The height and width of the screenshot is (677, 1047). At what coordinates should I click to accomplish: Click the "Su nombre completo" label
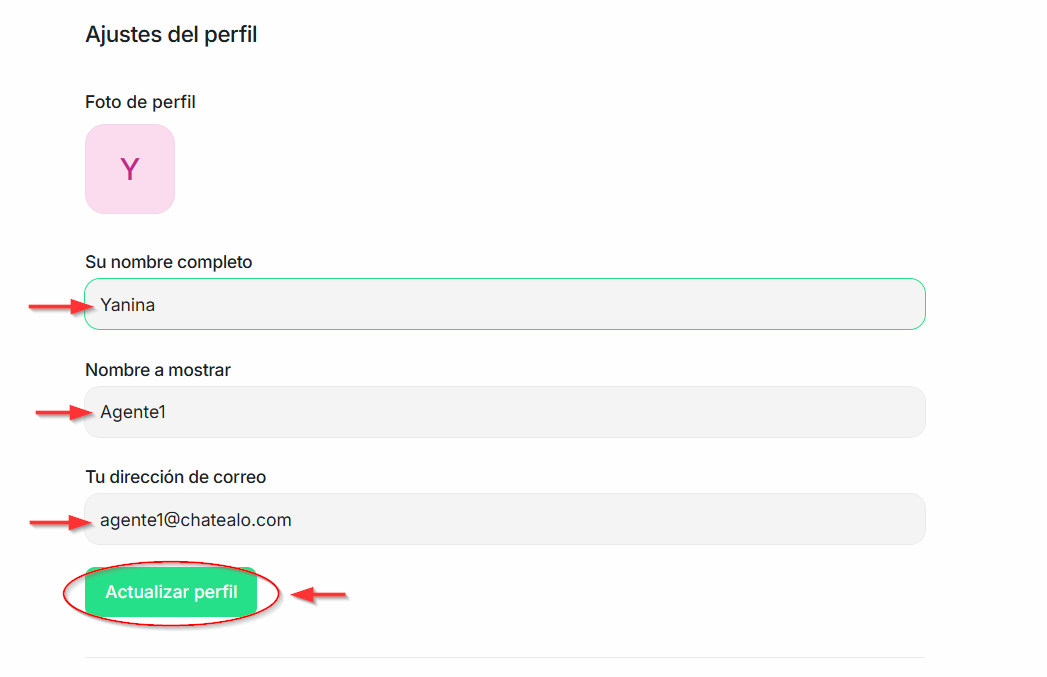coord(169,262)
